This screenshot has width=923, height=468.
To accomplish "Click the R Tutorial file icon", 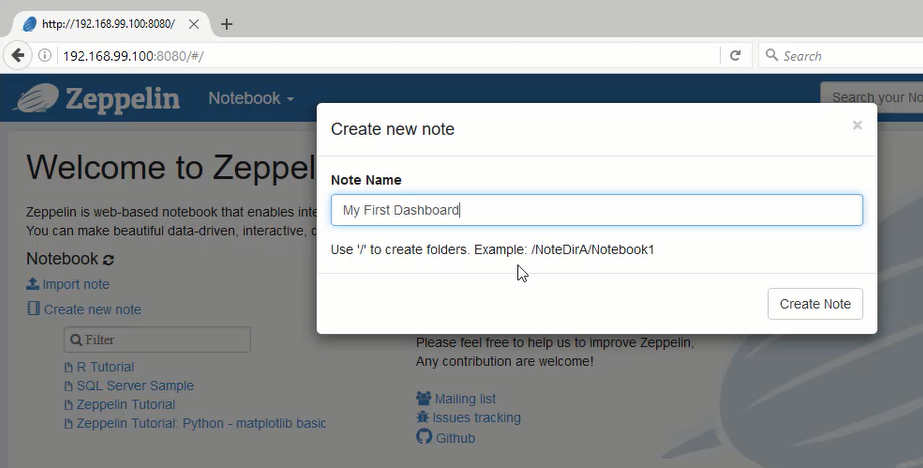I will (68, 367).
